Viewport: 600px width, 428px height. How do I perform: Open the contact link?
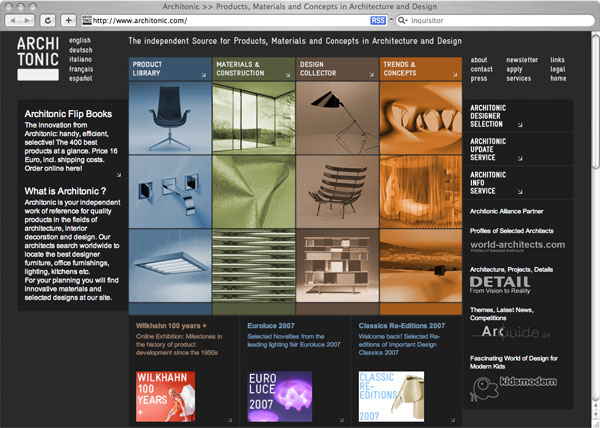(481, 69)
